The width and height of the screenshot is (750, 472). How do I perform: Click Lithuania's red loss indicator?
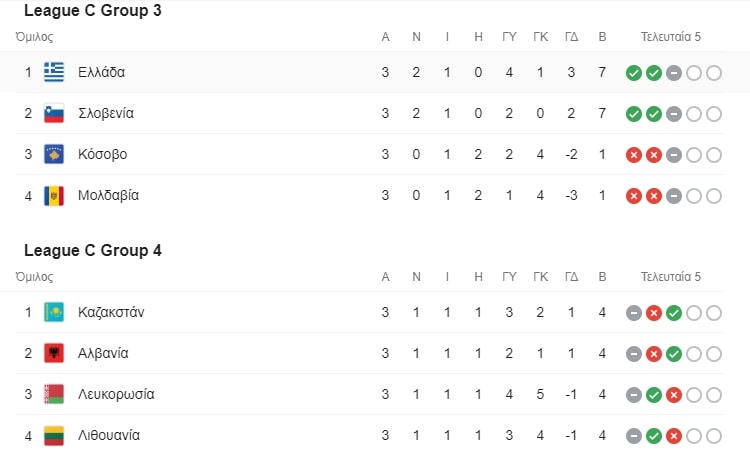click(674, 436)
